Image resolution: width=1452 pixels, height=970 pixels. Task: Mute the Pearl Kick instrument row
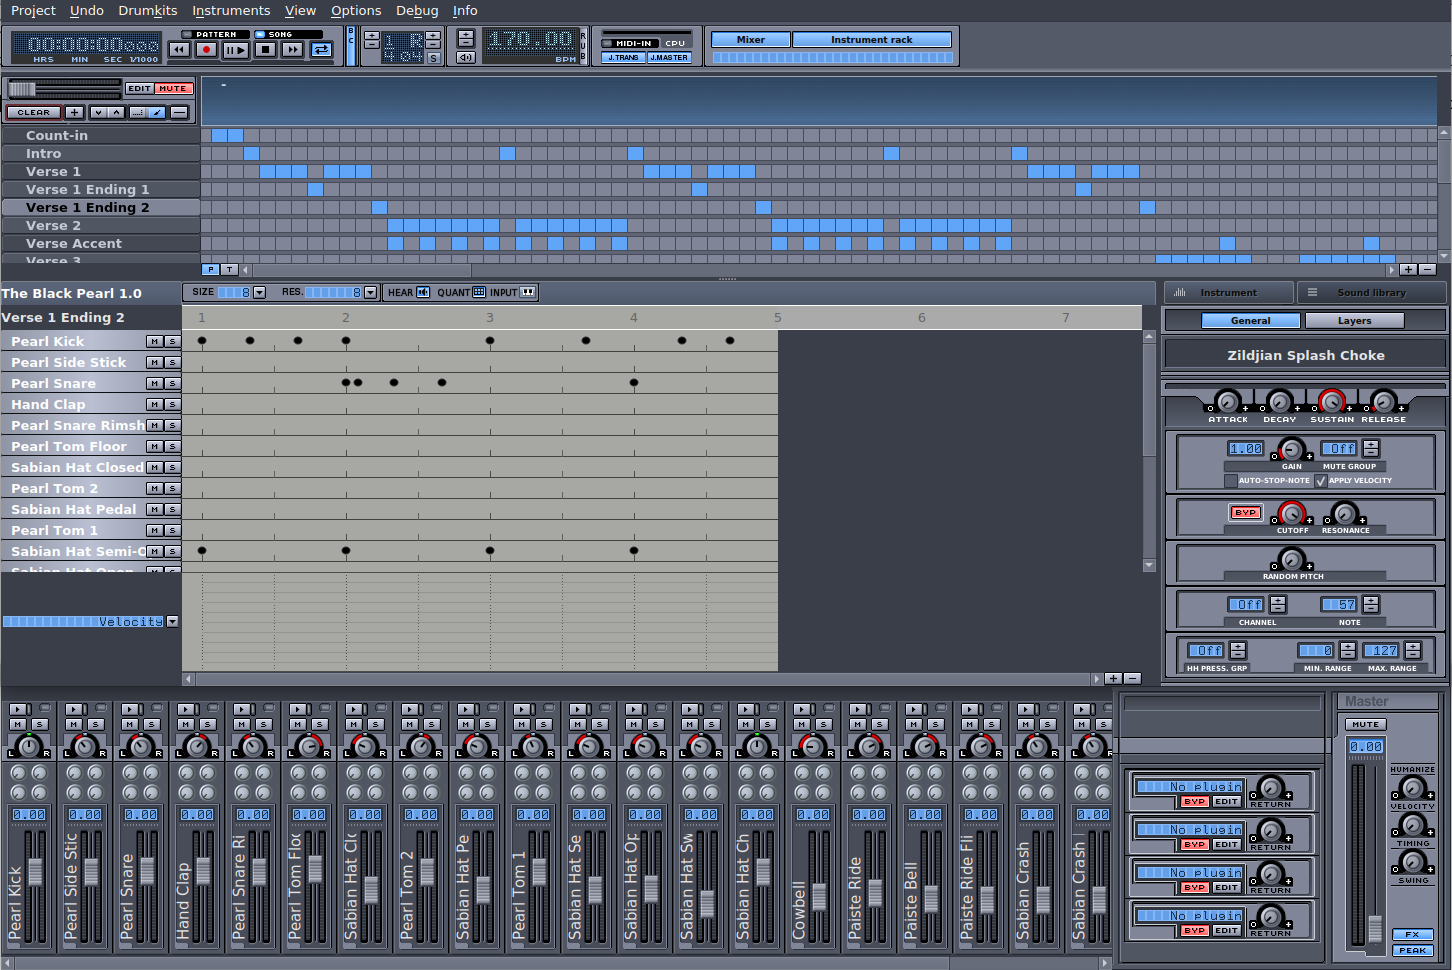pos(154,341)
